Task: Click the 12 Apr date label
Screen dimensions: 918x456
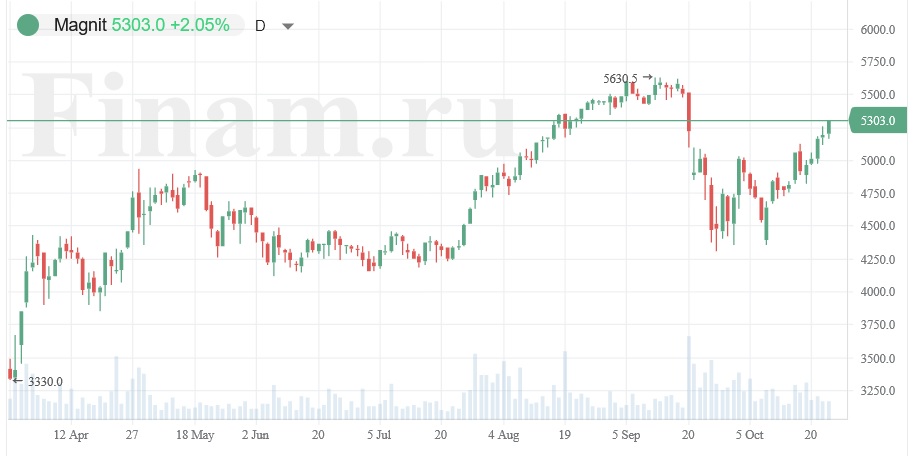Action: click(x=71, y=435)
